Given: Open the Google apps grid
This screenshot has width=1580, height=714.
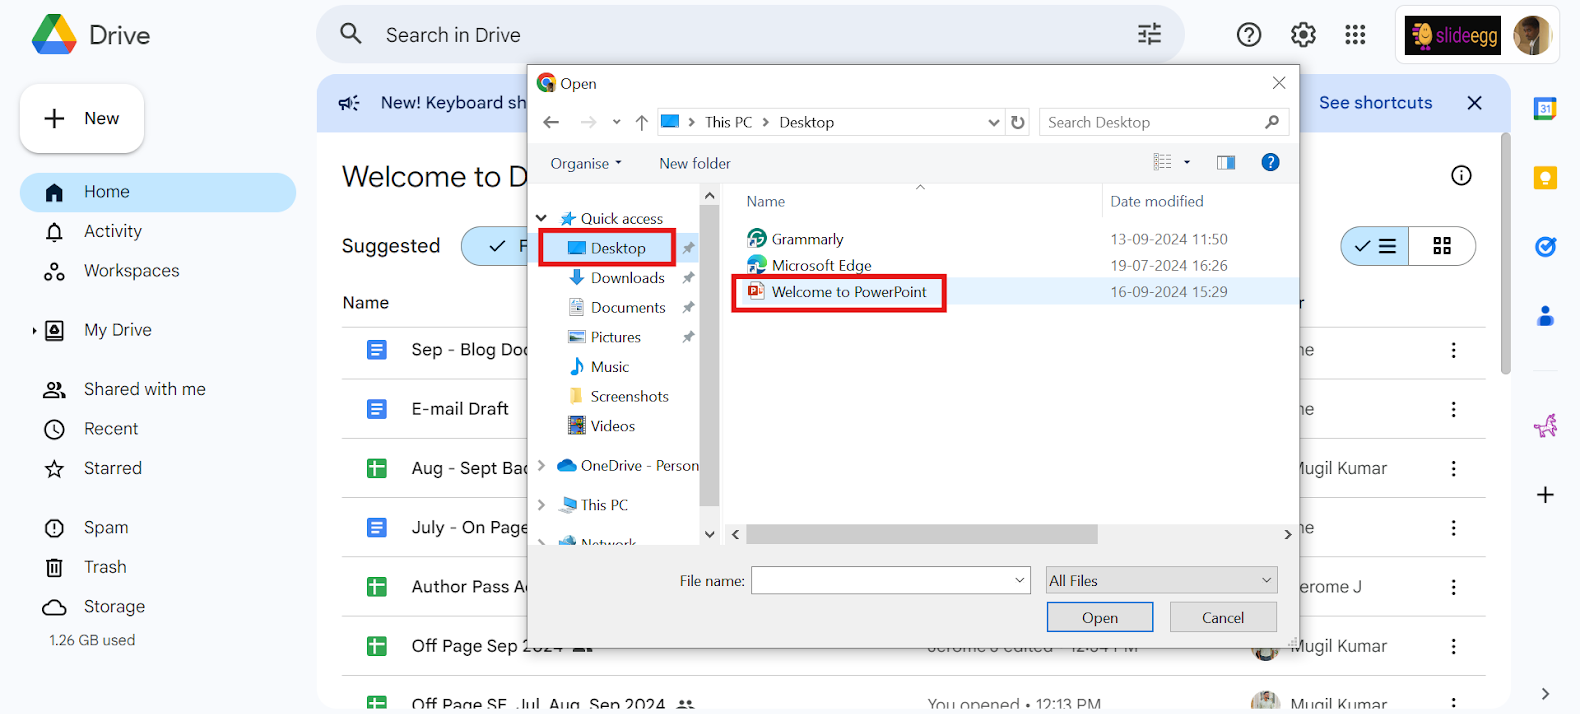Looking at the screenshot, I should click(x=1355, y=35).
